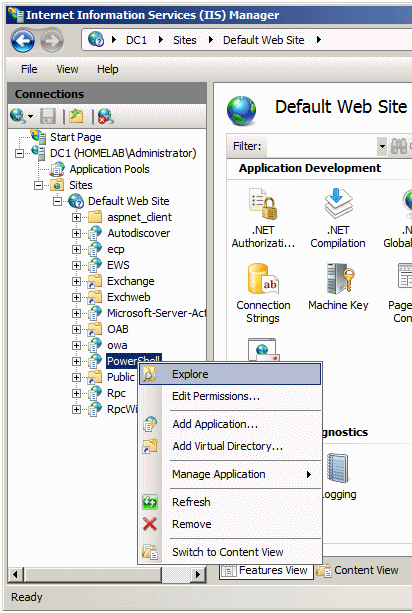Open the Logging feature icon
Screen dimensions: 412x613
[337, 468]
